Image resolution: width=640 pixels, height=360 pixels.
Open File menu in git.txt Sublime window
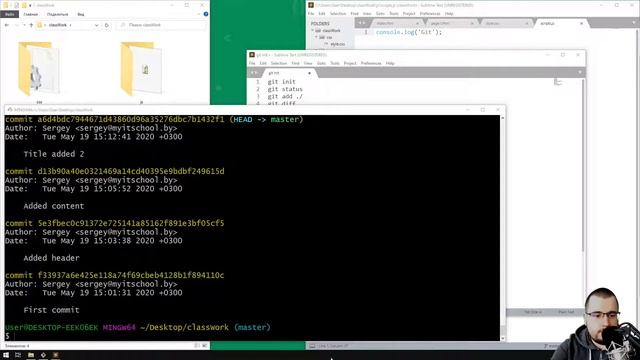[x=252, y=63]
